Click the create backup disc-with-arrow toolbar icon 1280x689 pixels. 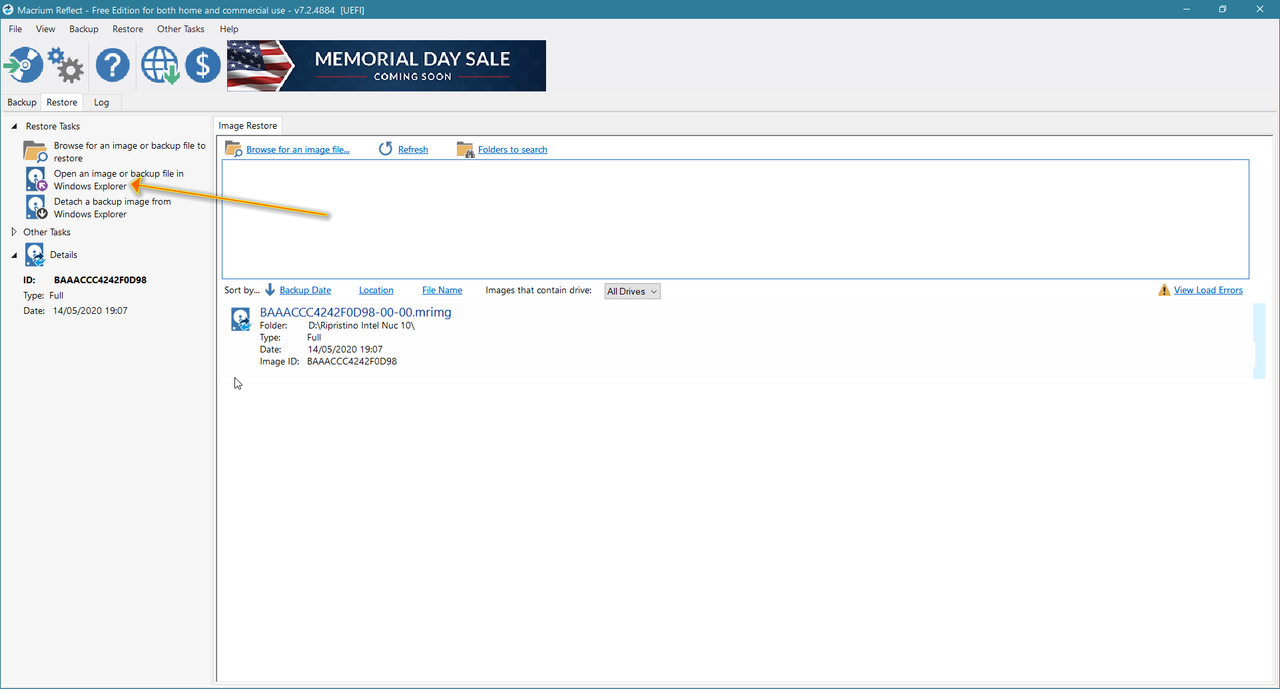tap(24, 66)
